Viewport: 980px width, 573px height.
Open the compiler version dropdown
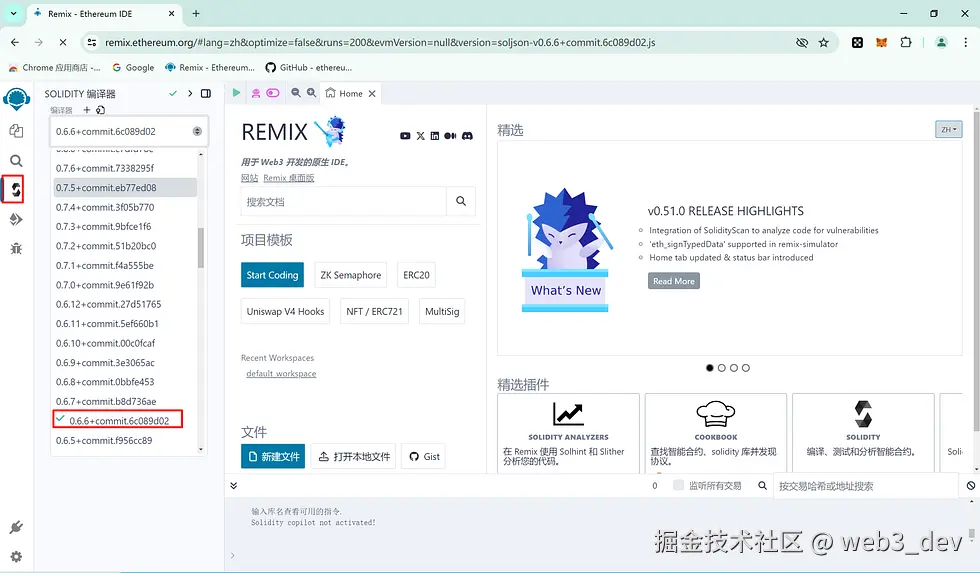(129, 131)
